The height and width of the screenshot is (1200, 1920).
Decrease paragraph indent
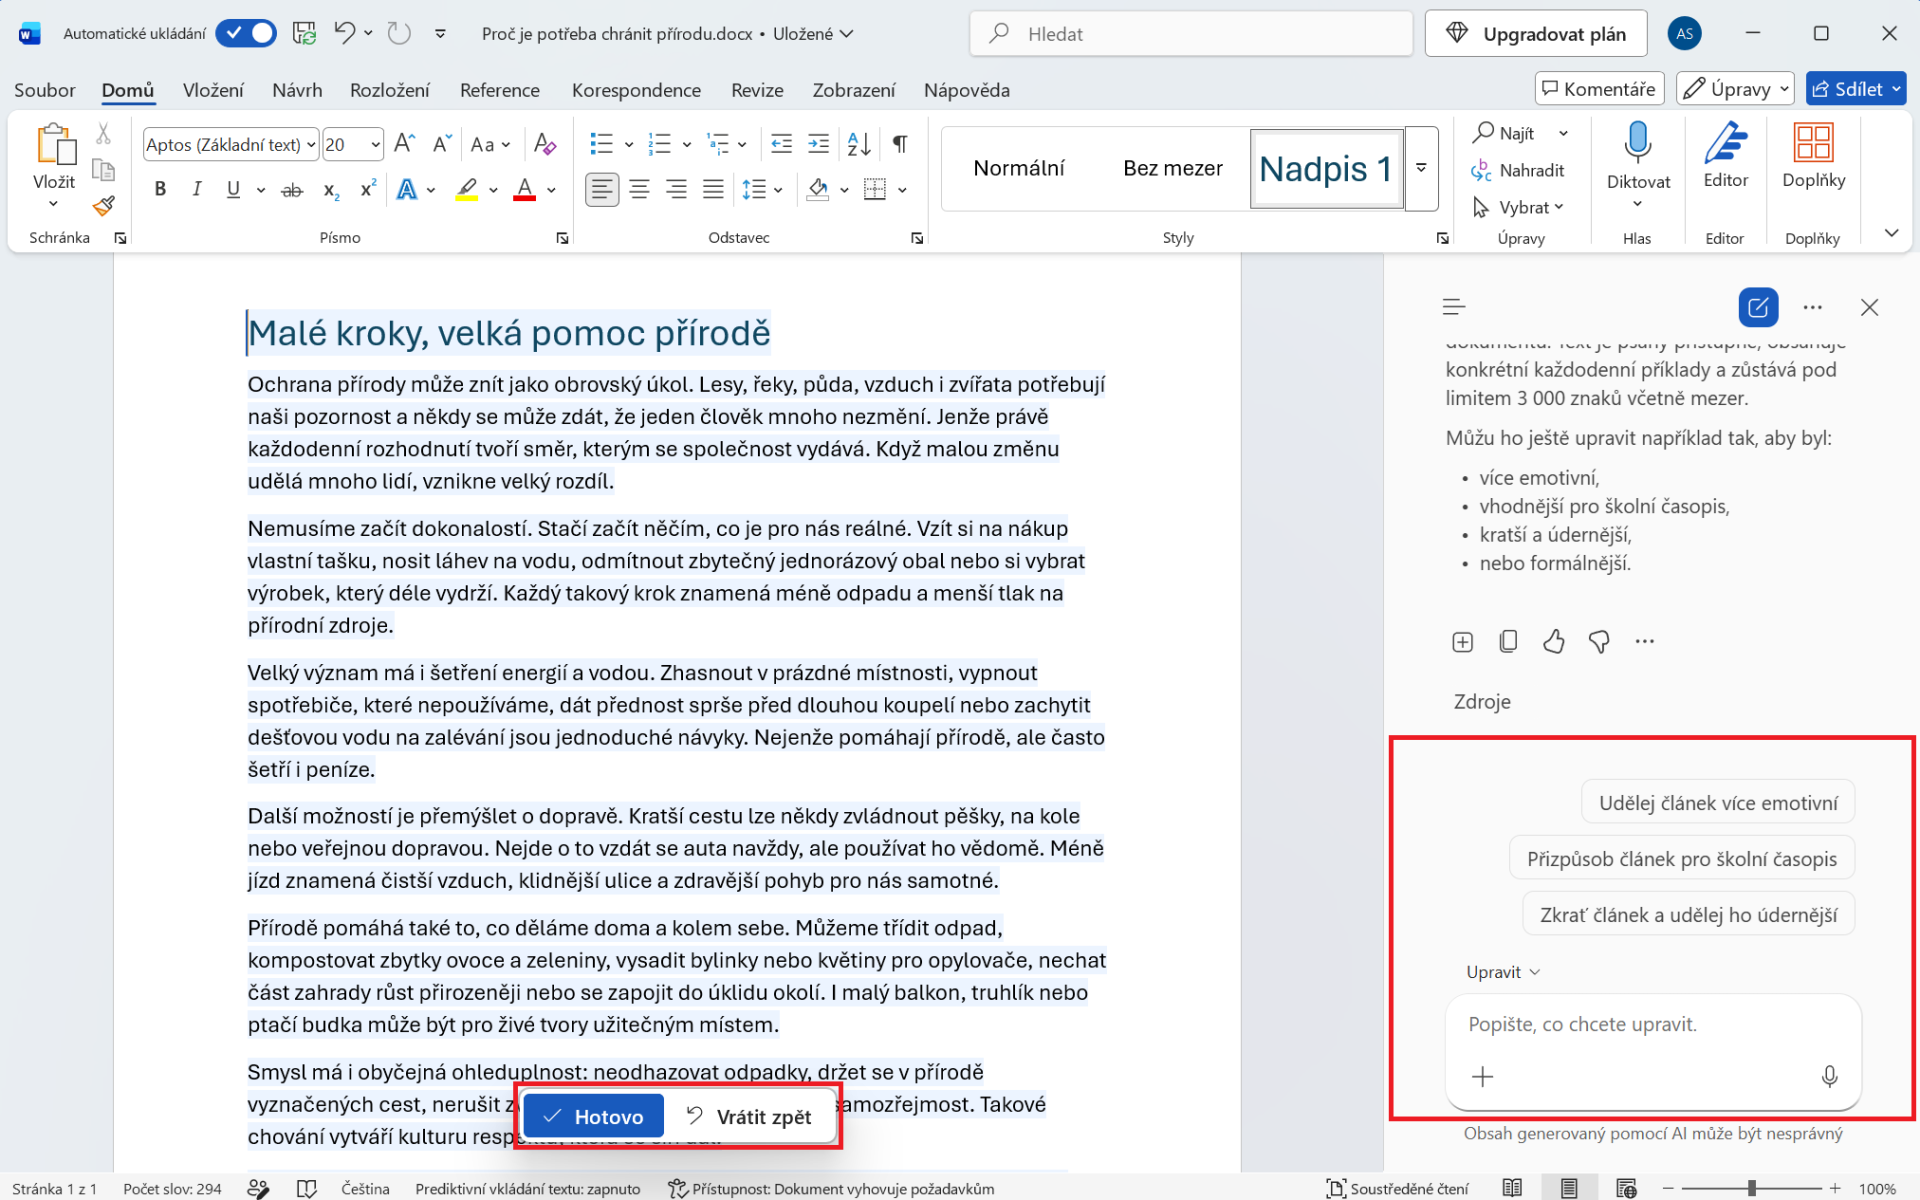coord(781,144)
